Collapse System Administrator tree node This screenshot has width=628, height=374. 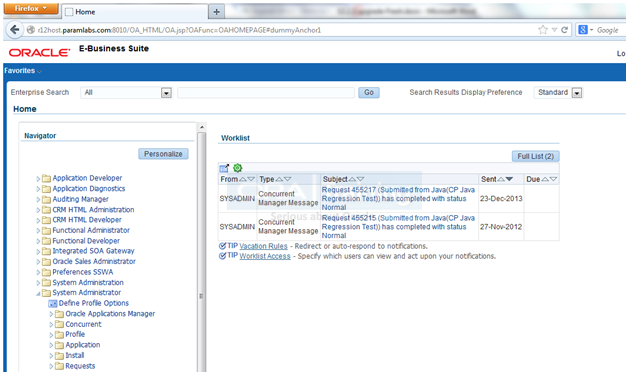tap(38, 294)
